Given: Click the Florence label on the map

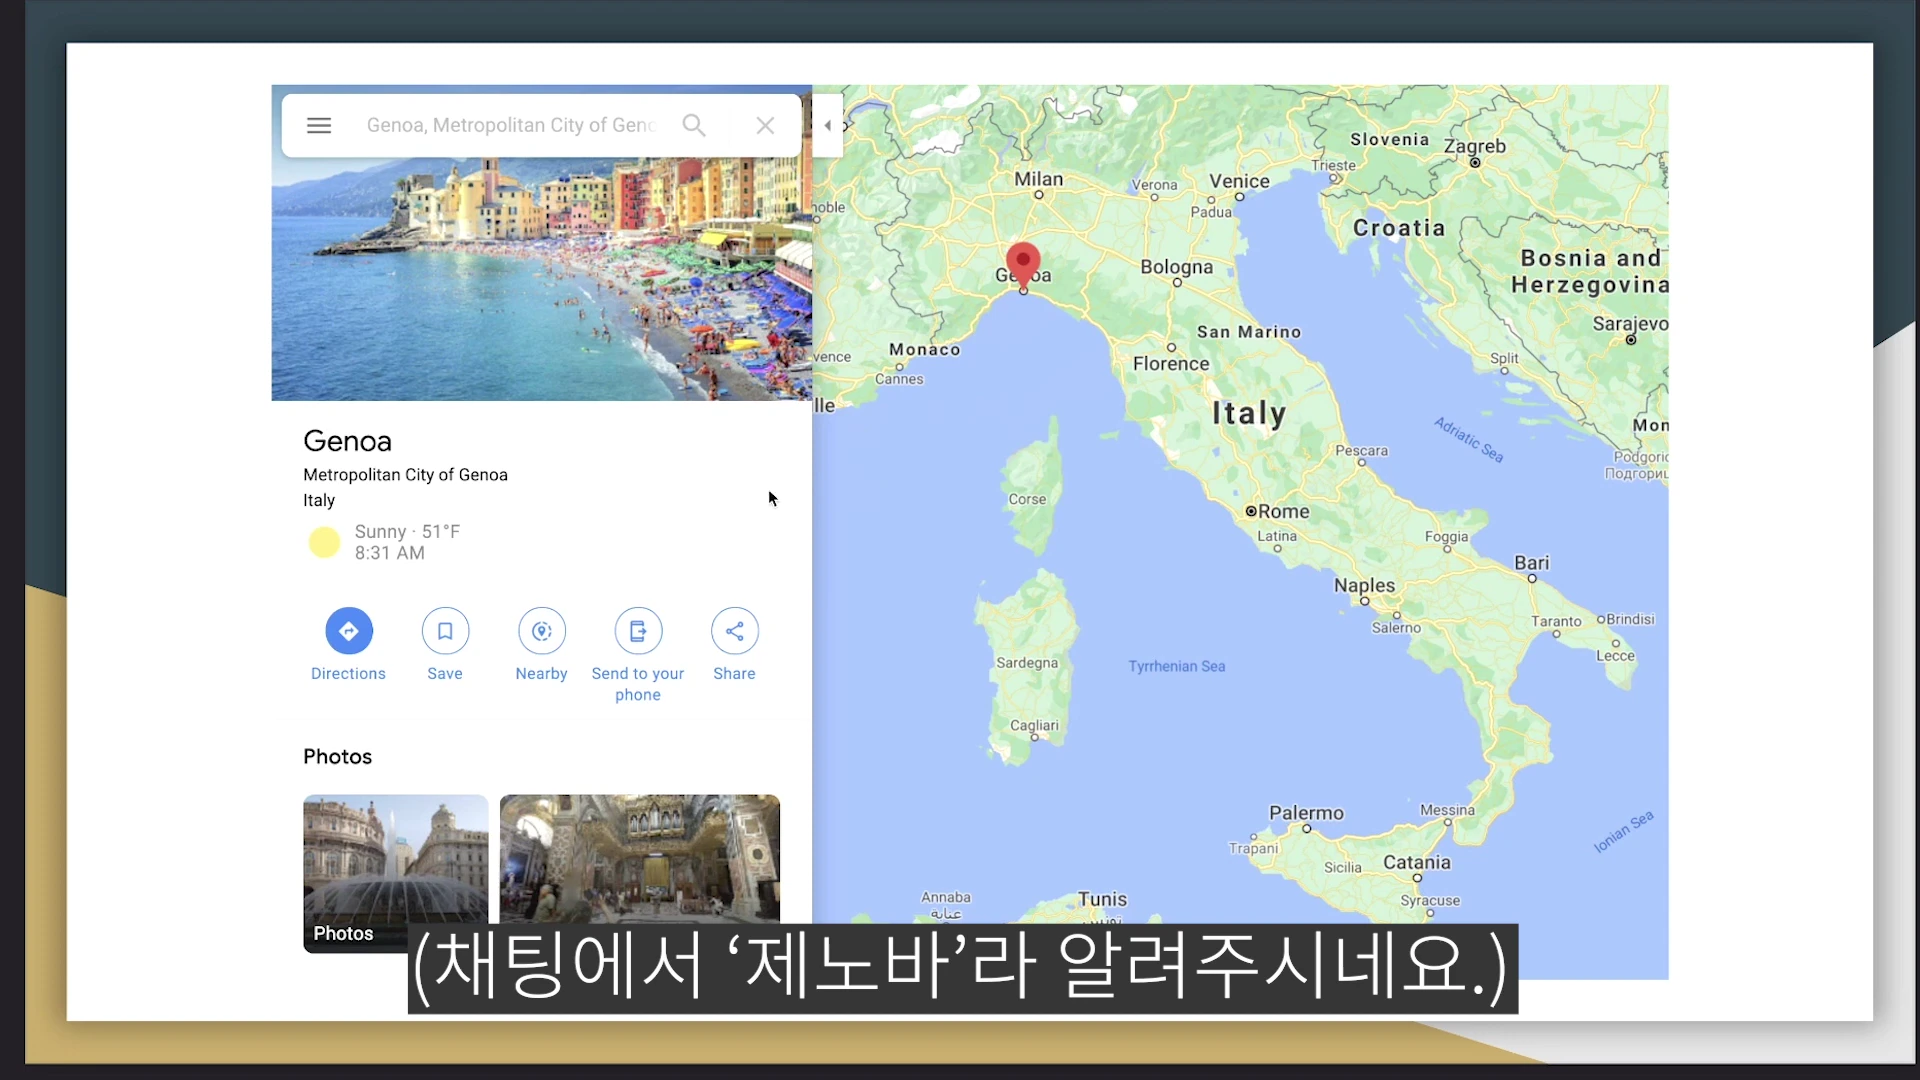Looking at the screenshot, I should point(1171,364).
